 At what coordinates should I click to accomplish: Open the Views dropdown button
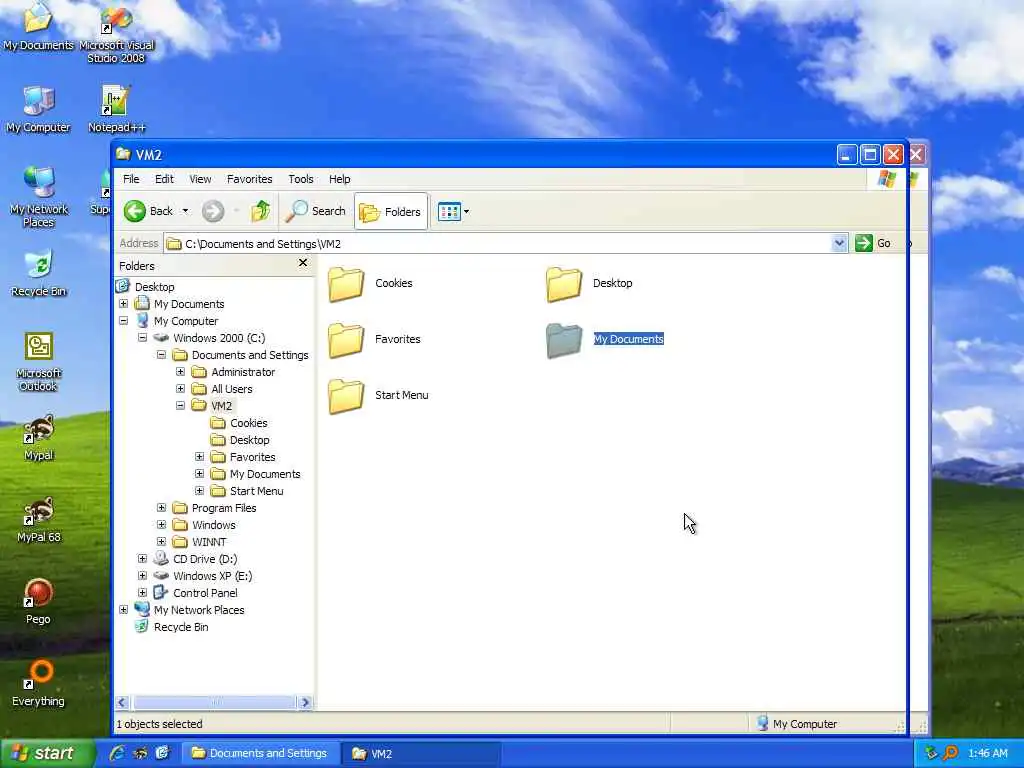[x=453, y=212]
